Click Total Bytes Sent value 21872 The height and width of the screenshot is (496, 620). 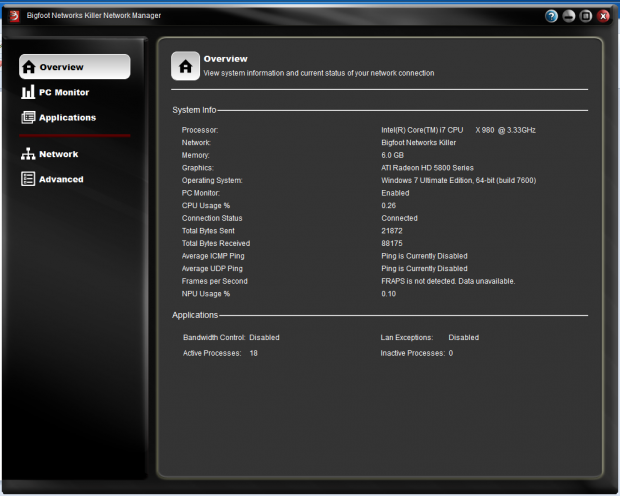pos(391,231)
